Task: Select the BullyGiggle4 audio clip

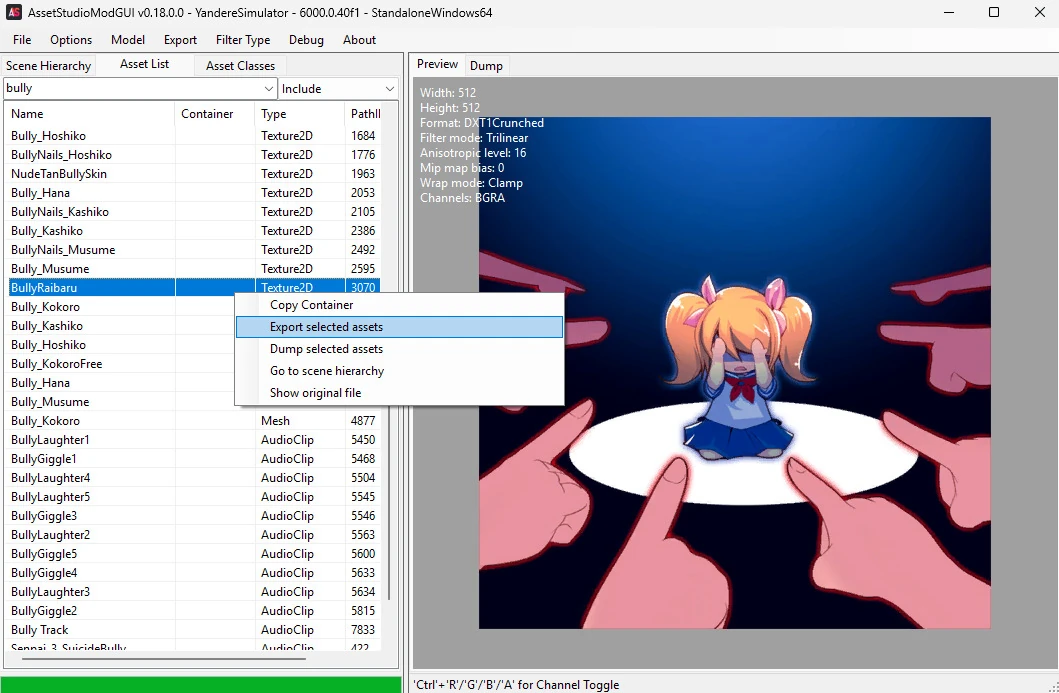Action: [195, 573]
